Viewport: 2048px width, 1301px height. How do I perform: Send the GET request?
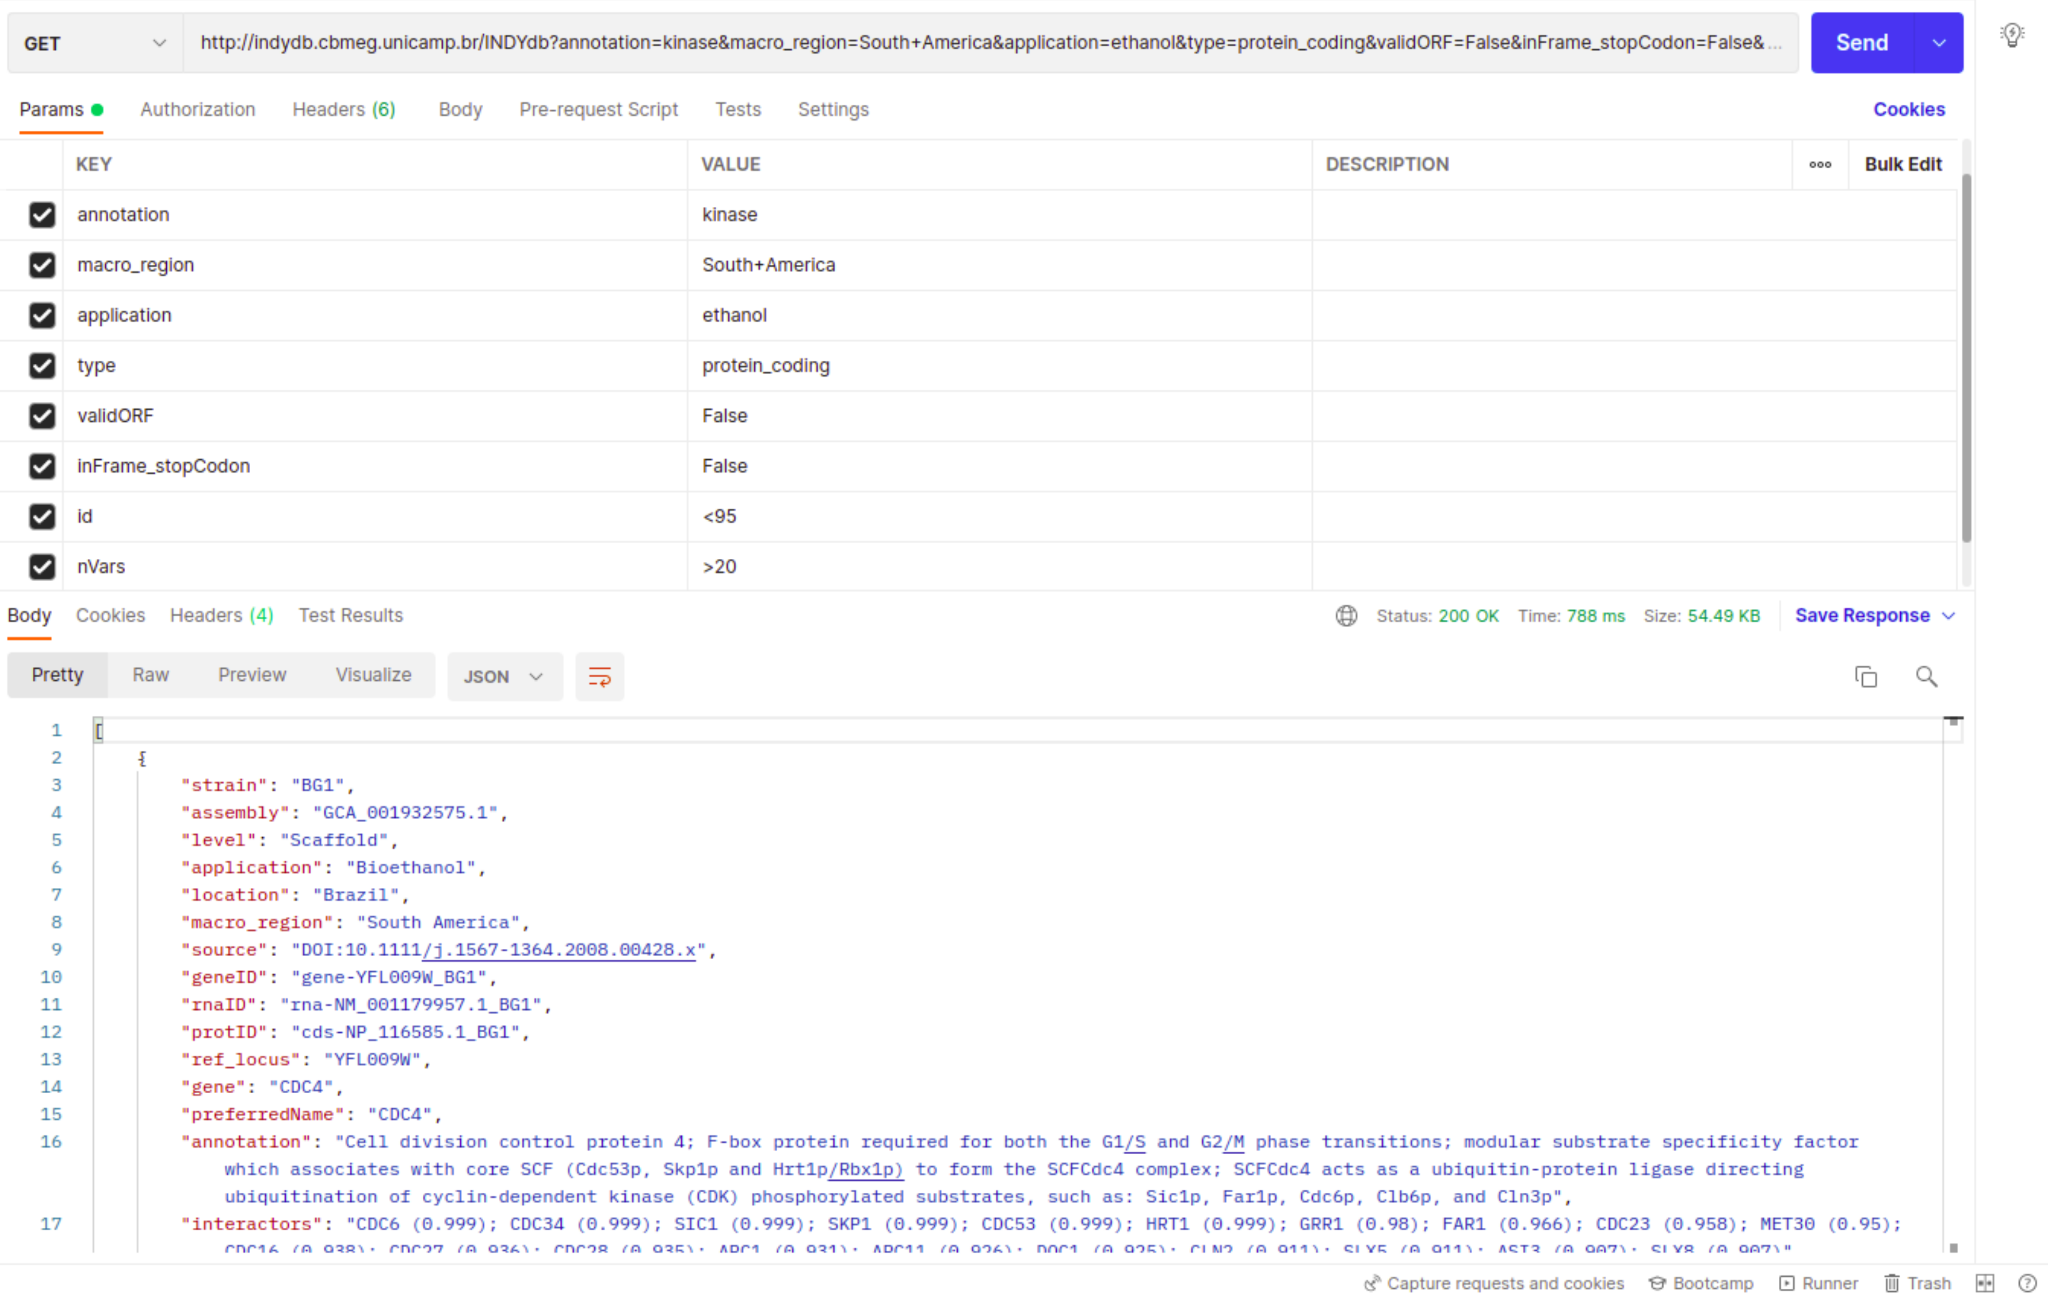1862,43
